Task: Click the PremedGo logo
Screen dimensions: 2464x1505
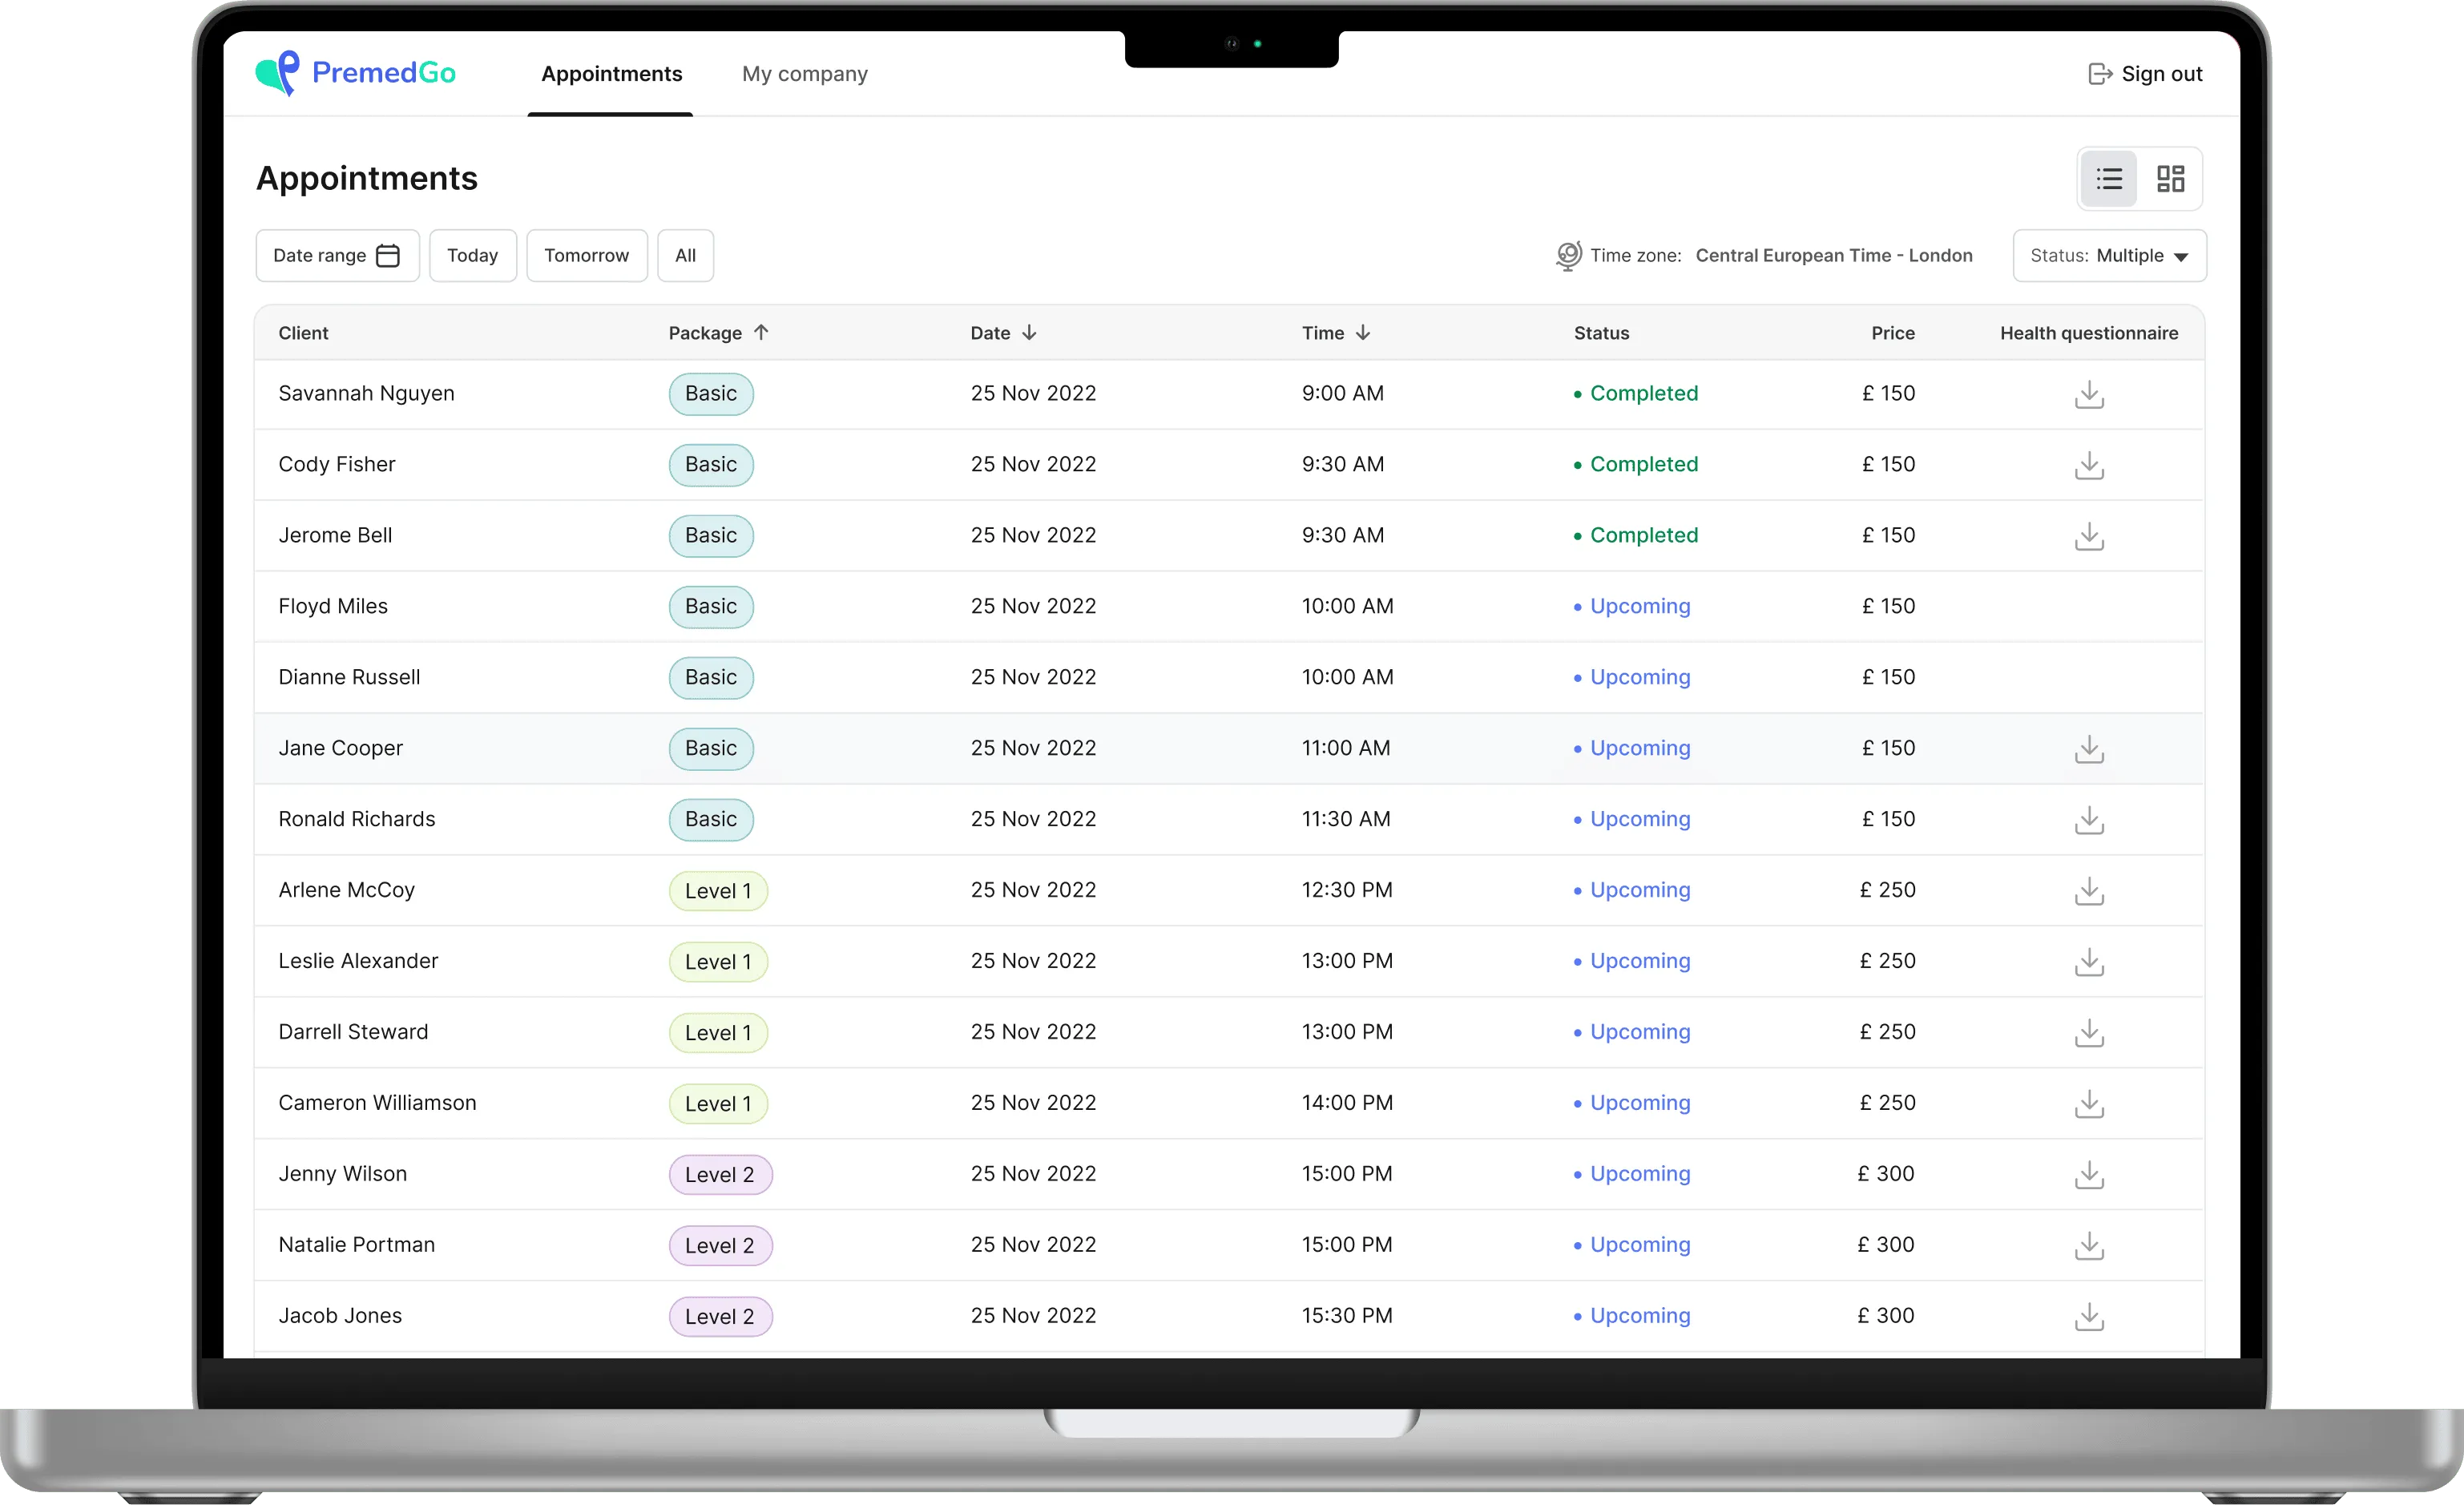Action: (x=355, y=73)
